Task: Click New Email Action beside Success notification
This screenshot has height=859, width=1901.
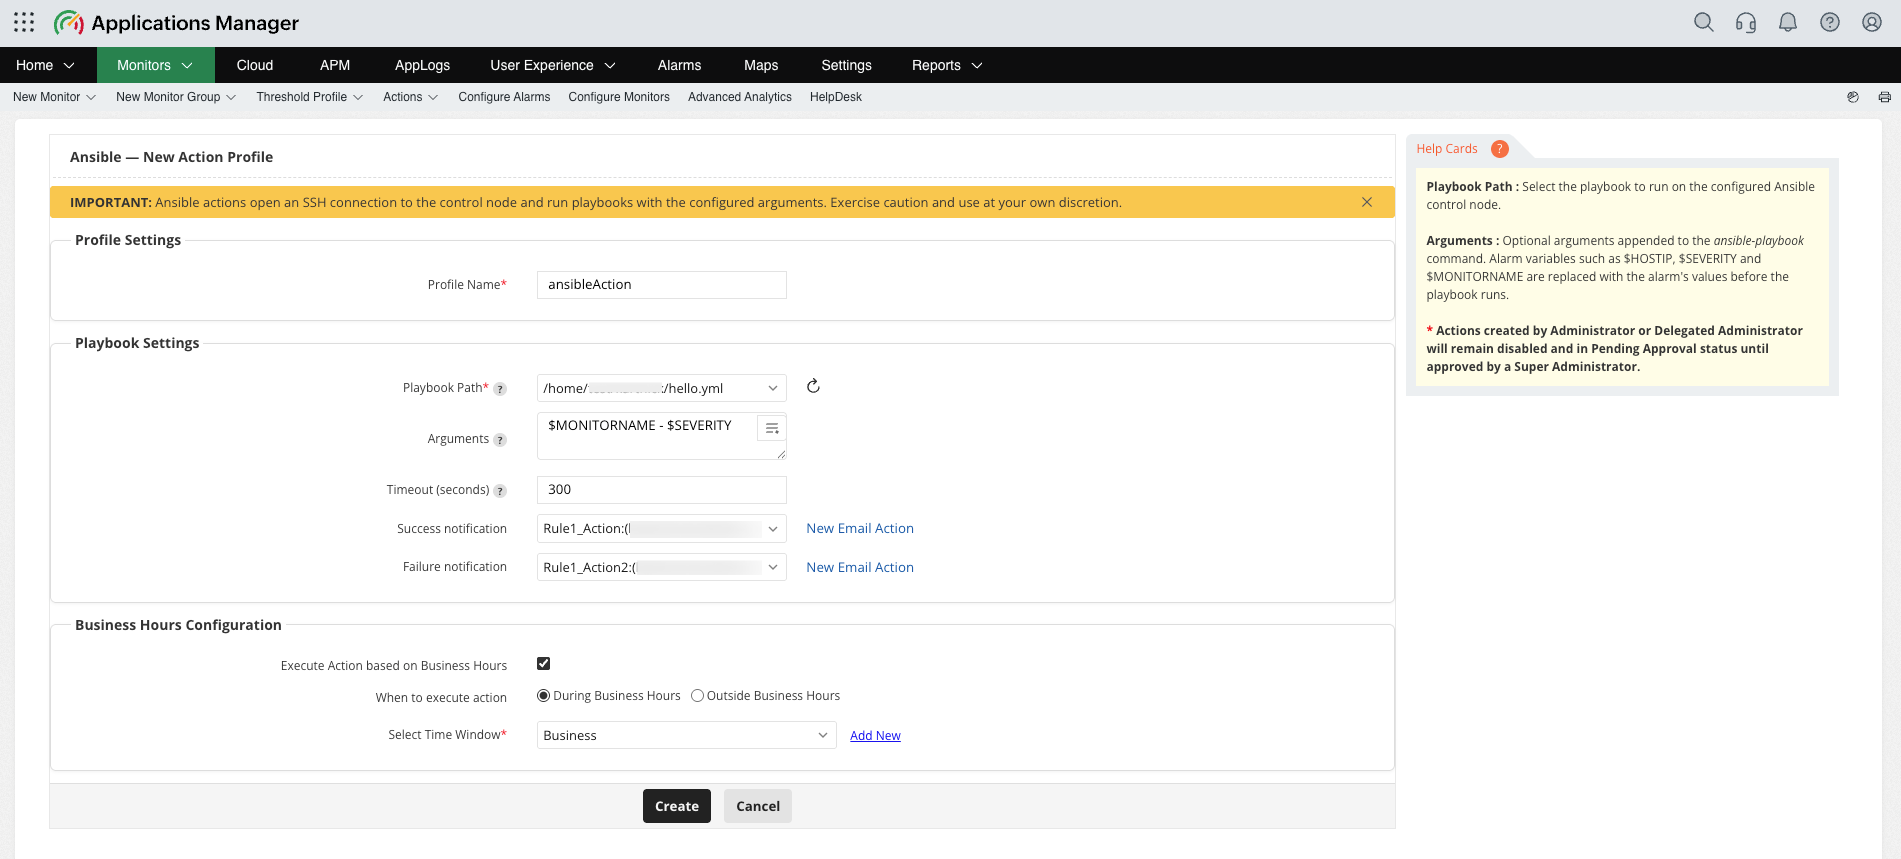Action: click(860, 528)
